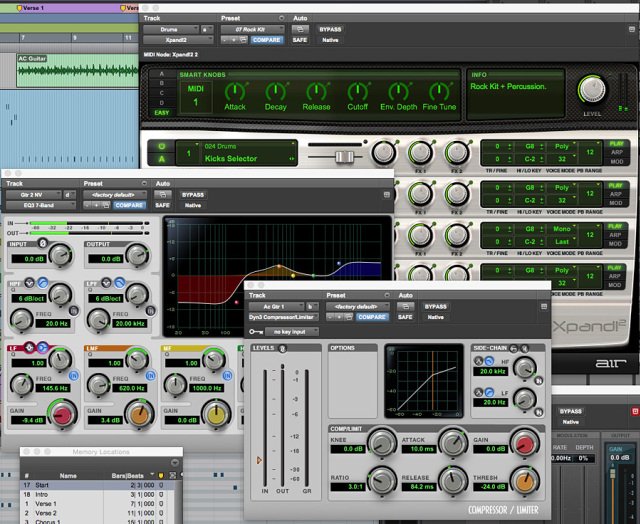Select Smart Knobs part A tab

pyautogui.click(x=162, y=74)
